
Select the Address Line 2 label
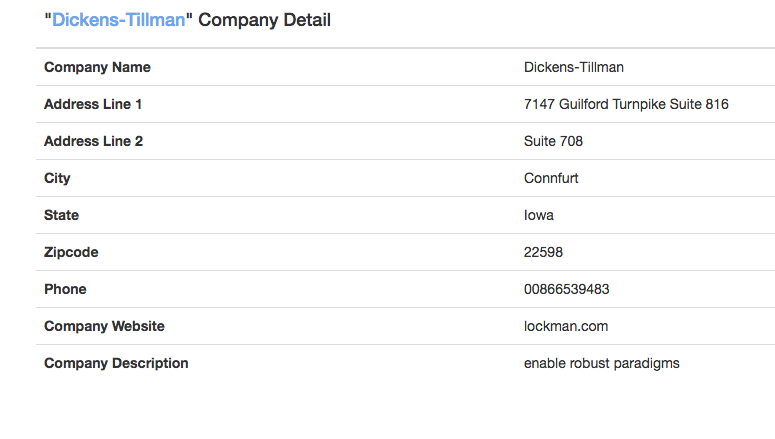tap(93, 141)
